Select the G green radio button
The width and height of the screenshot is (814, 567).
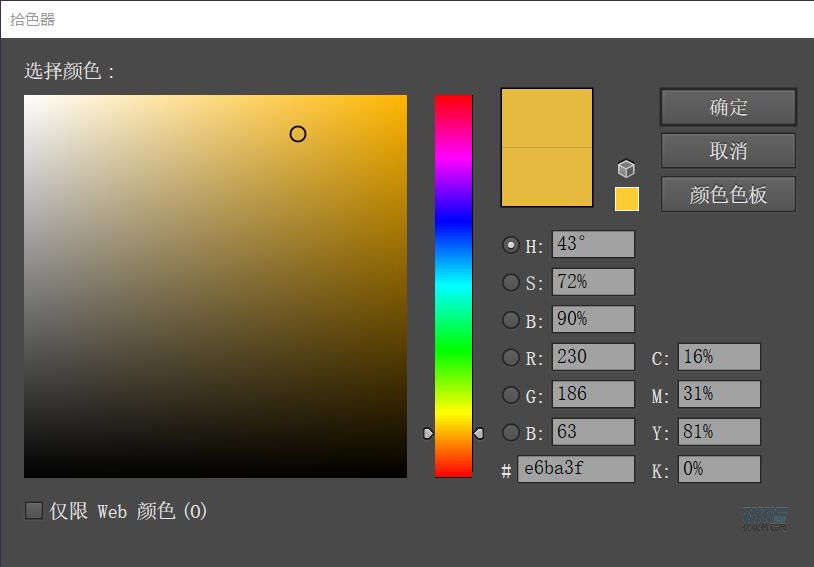click(511, 395)
